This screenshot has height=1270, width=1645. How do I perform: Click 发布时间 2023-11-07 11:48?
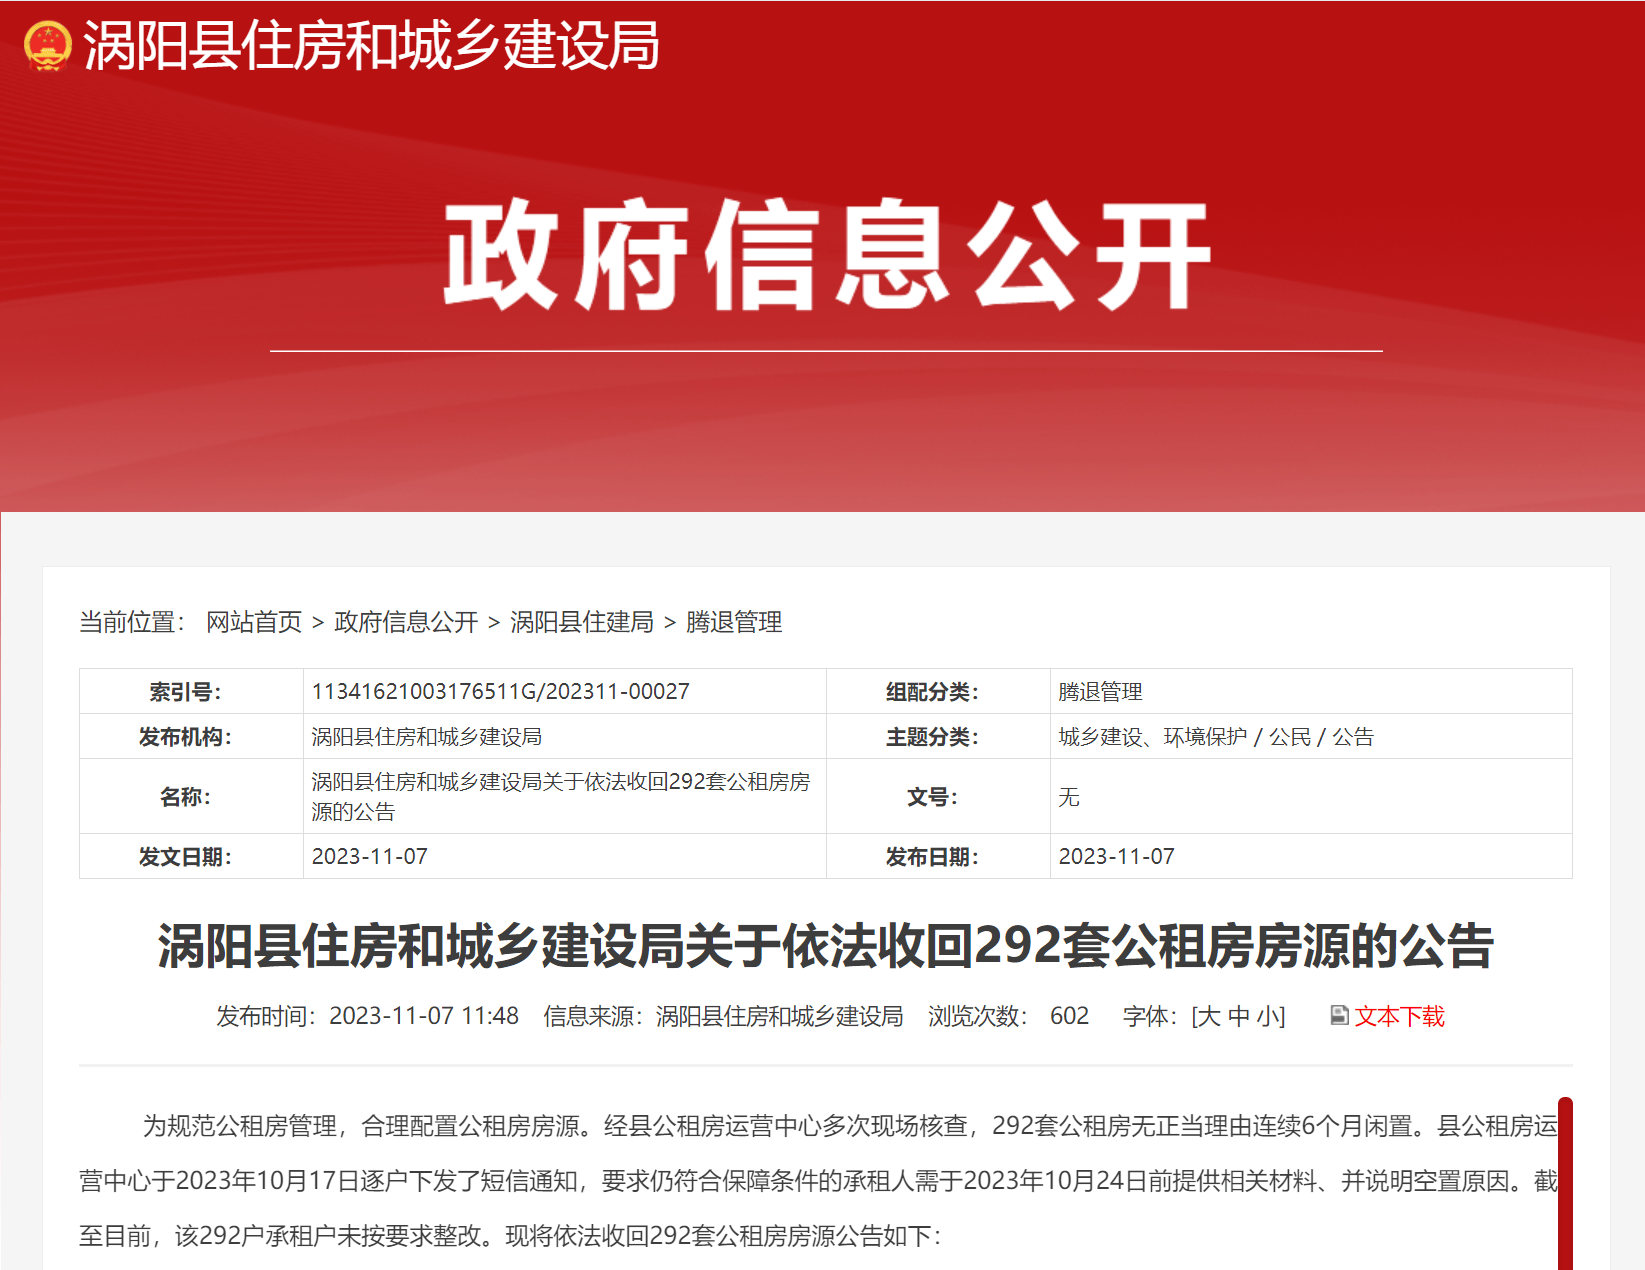pos(368,1016)
